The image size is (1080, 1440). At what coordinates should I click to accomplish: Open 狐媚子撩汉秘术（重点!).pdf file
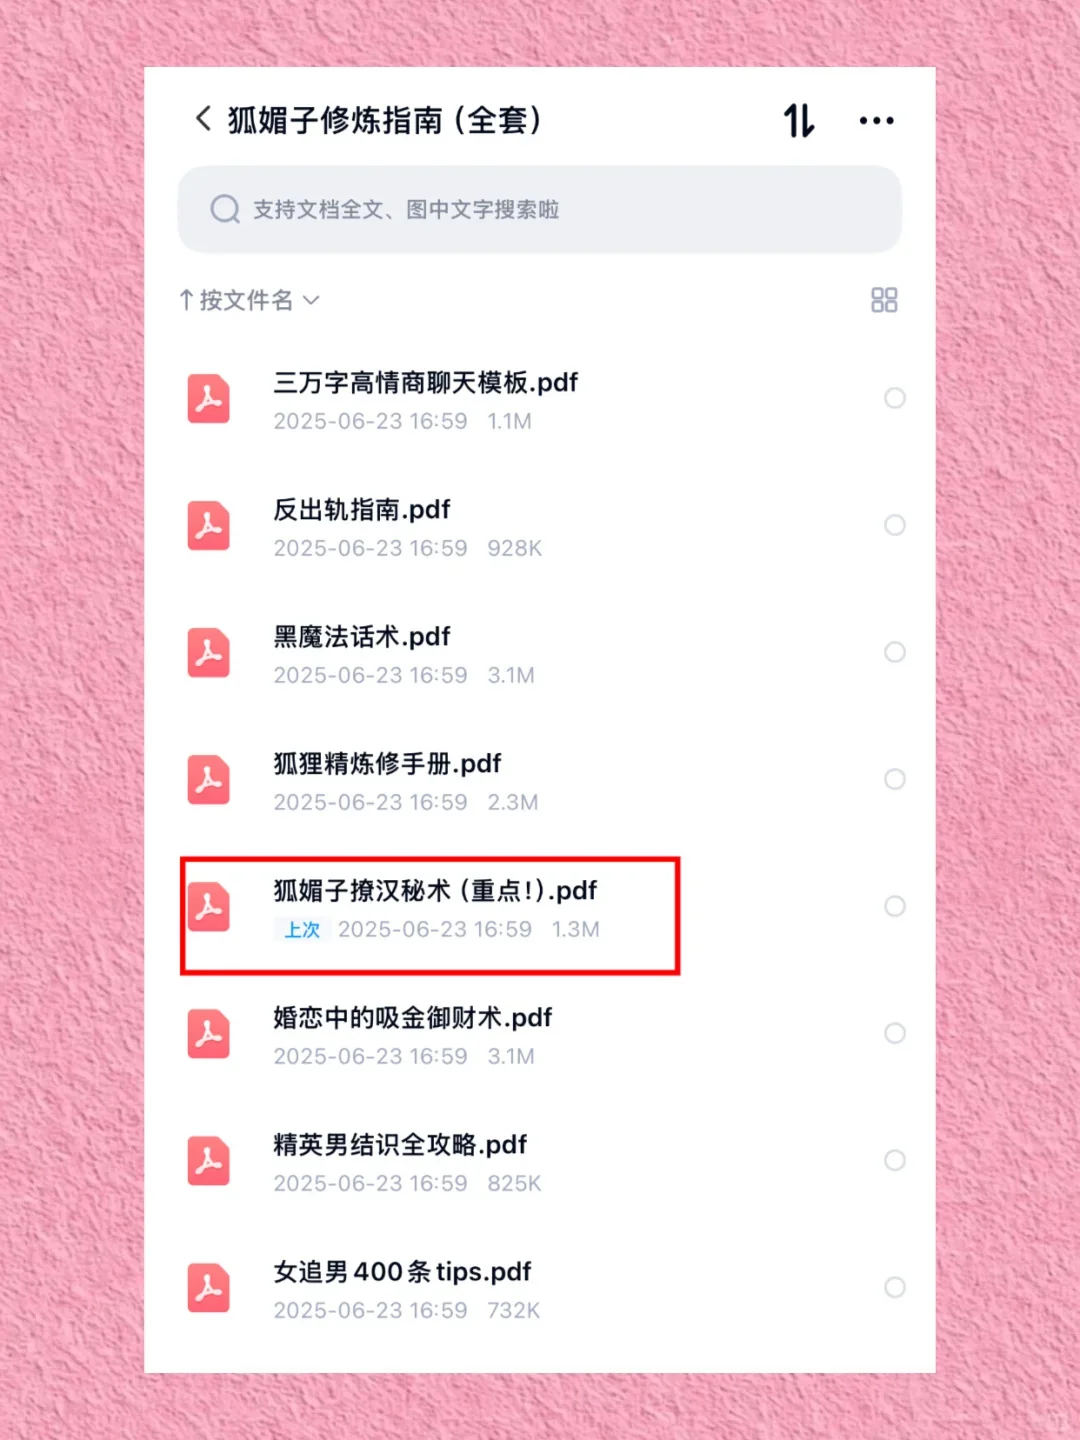click(x=540, y=907)
